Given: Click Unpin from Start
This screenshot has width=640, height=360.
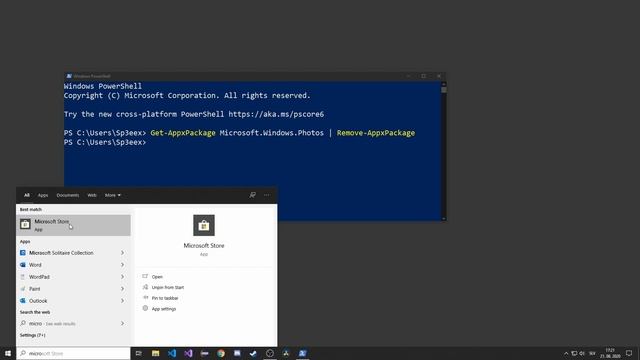Looking at the screenshot, I should click(x=168, y=287).
